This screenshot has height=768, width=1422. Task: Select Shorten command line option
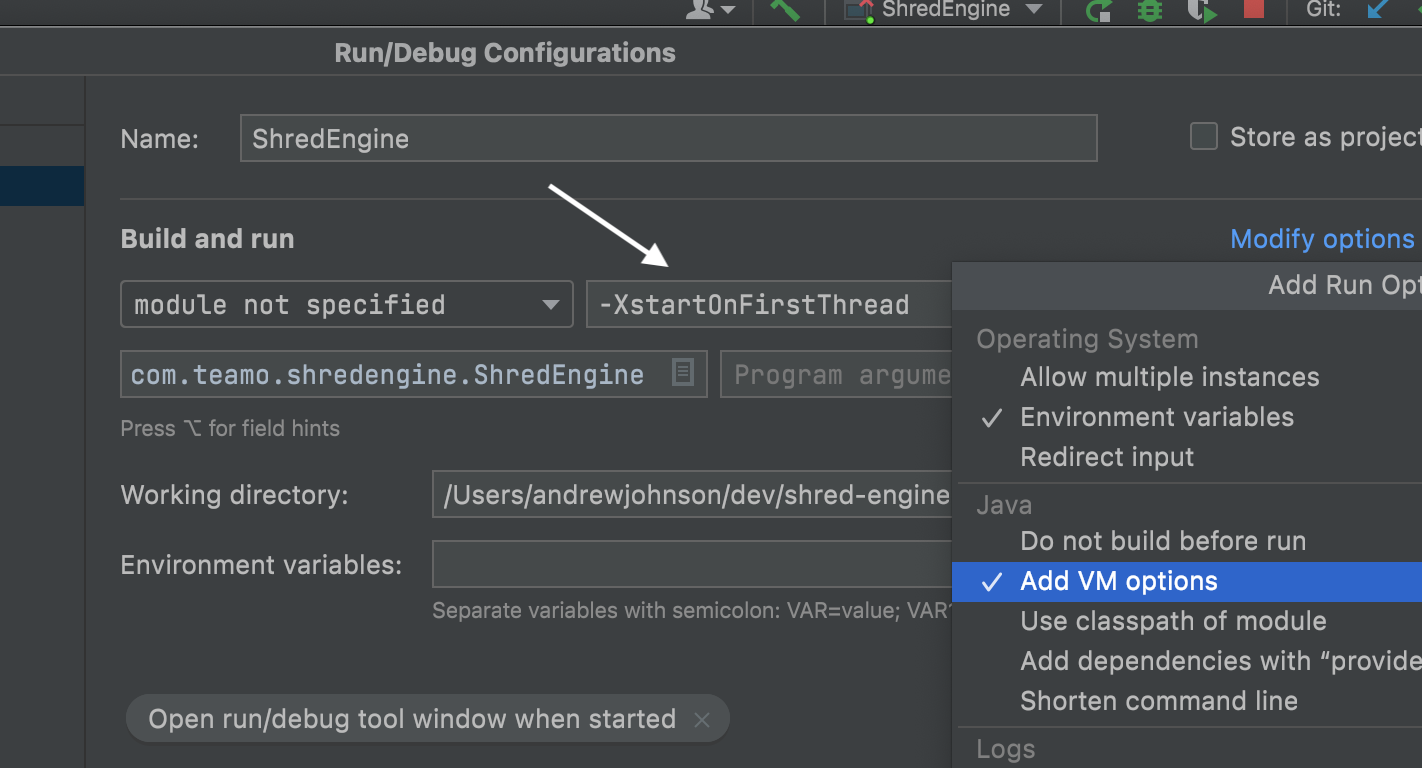[x=1189, y=701]
